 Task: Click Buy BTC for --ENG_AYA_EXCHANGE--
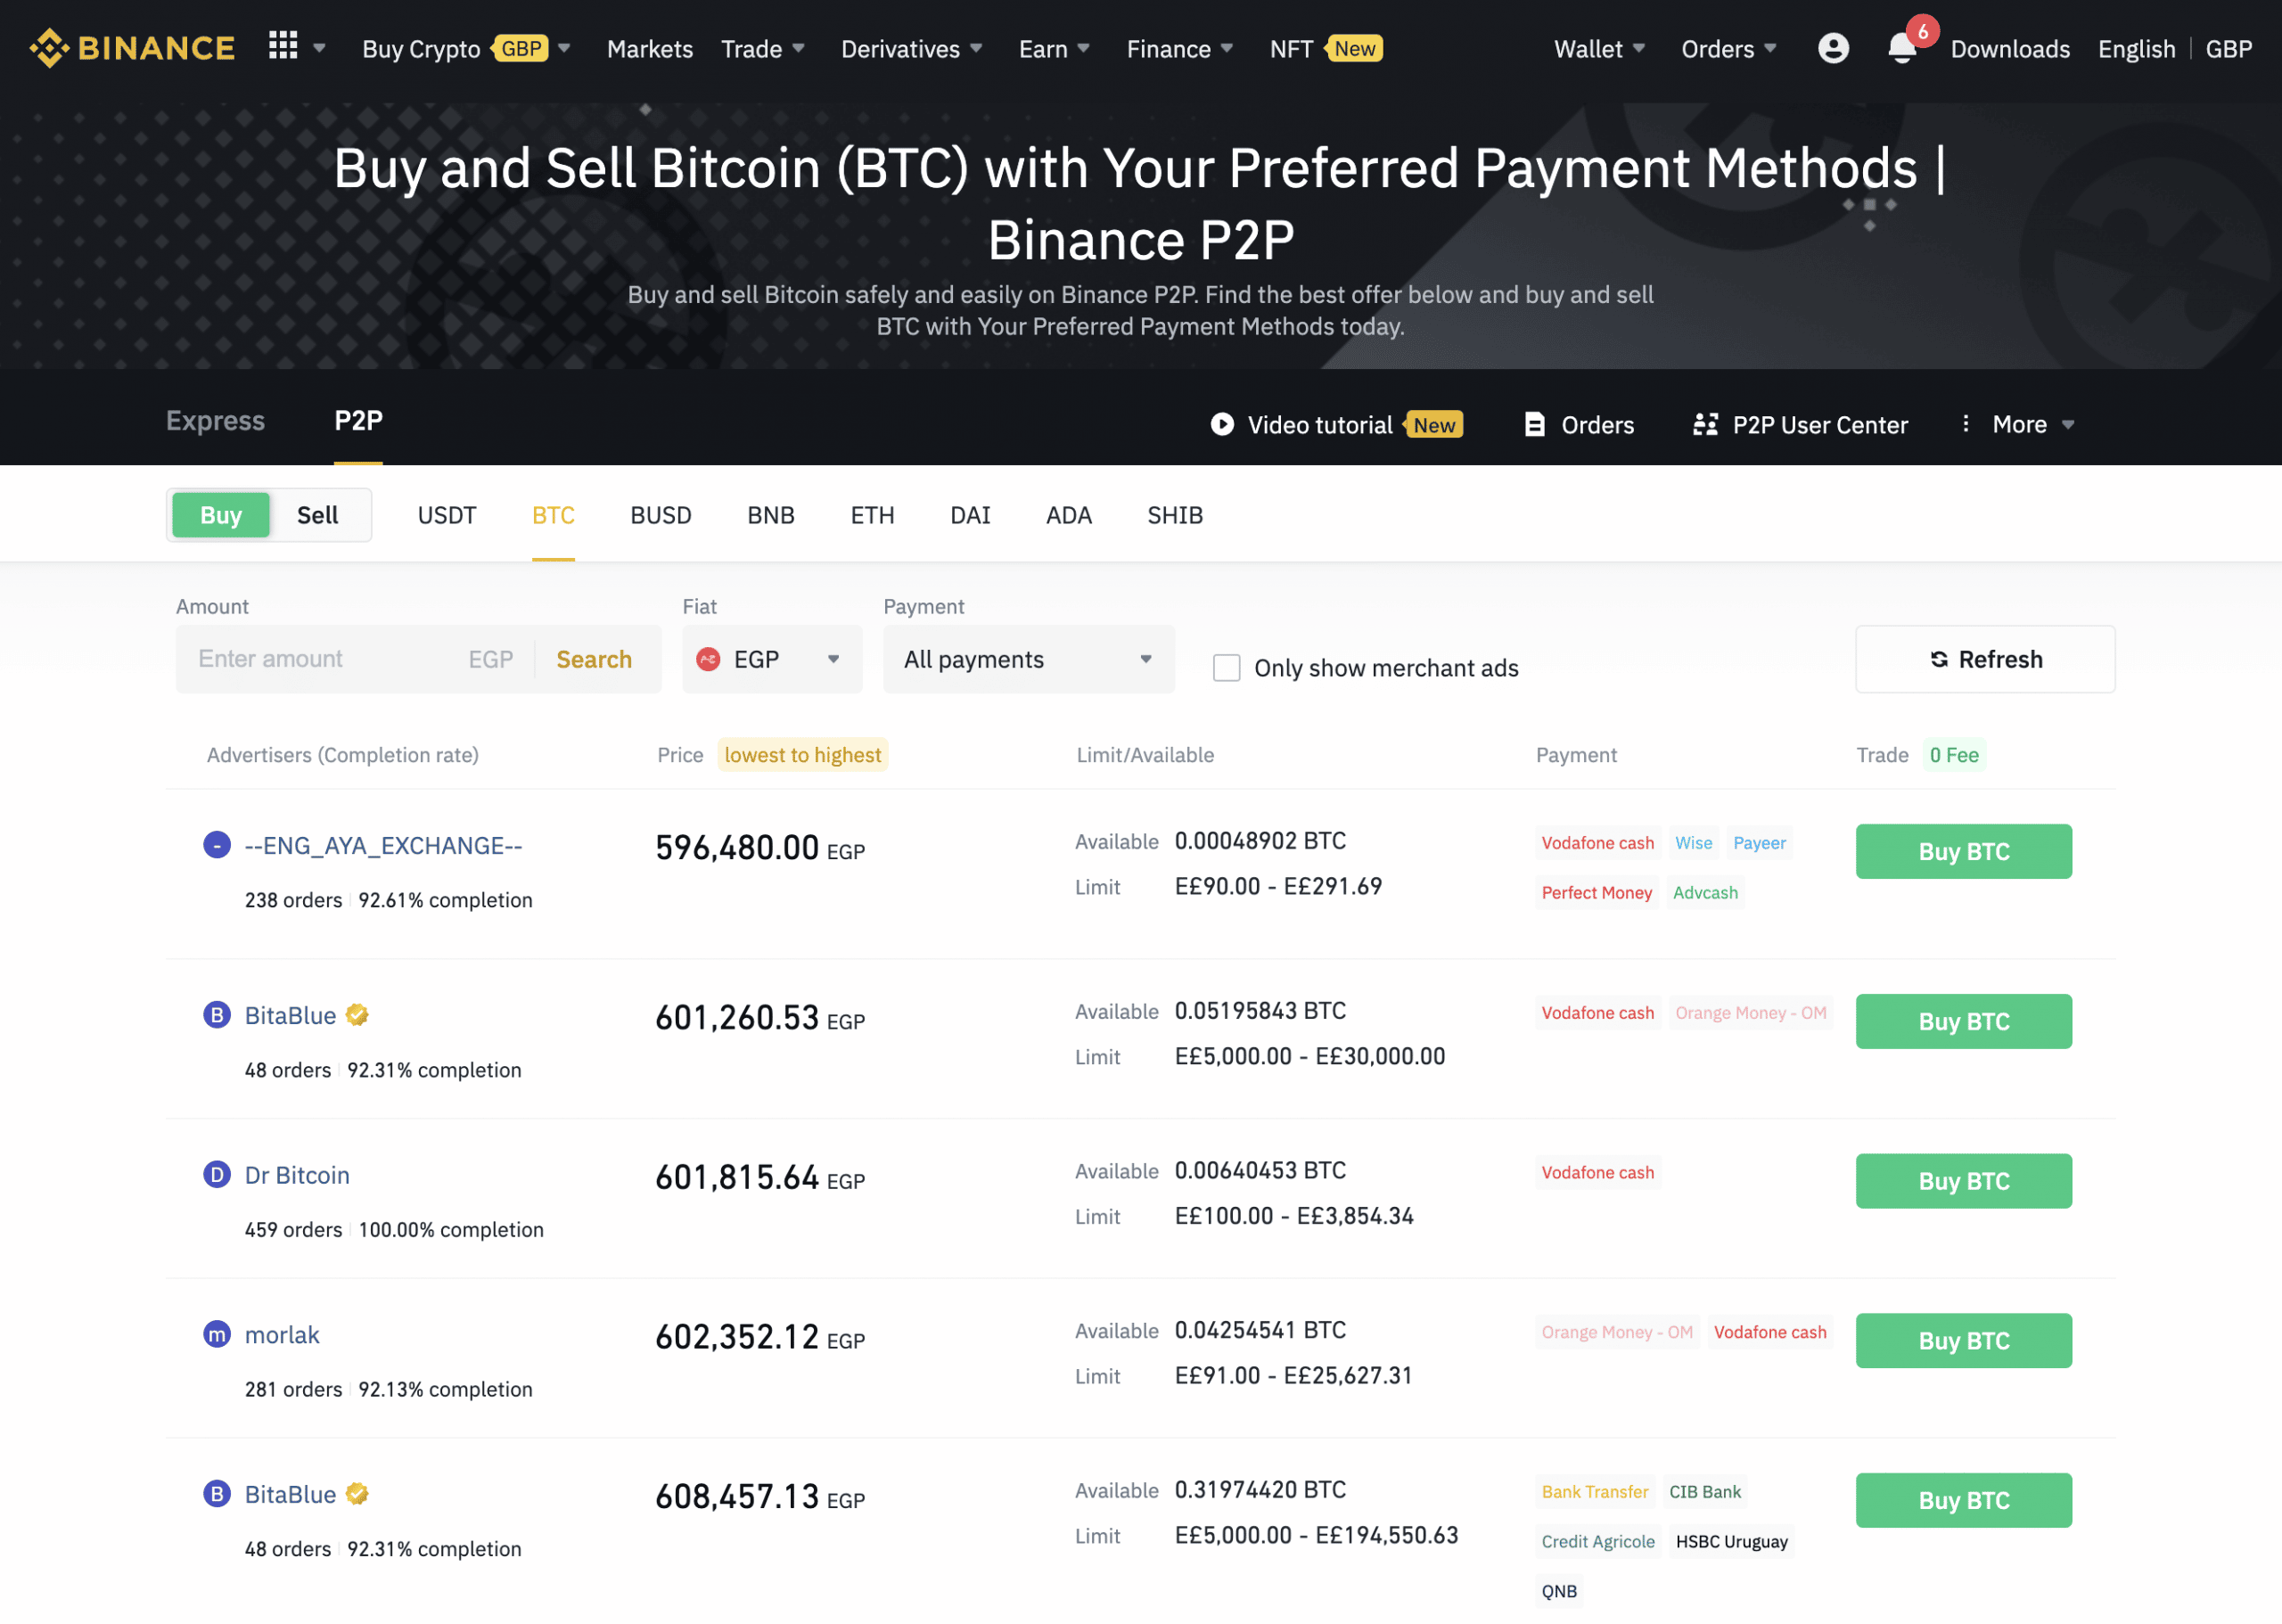[1964, 851]
